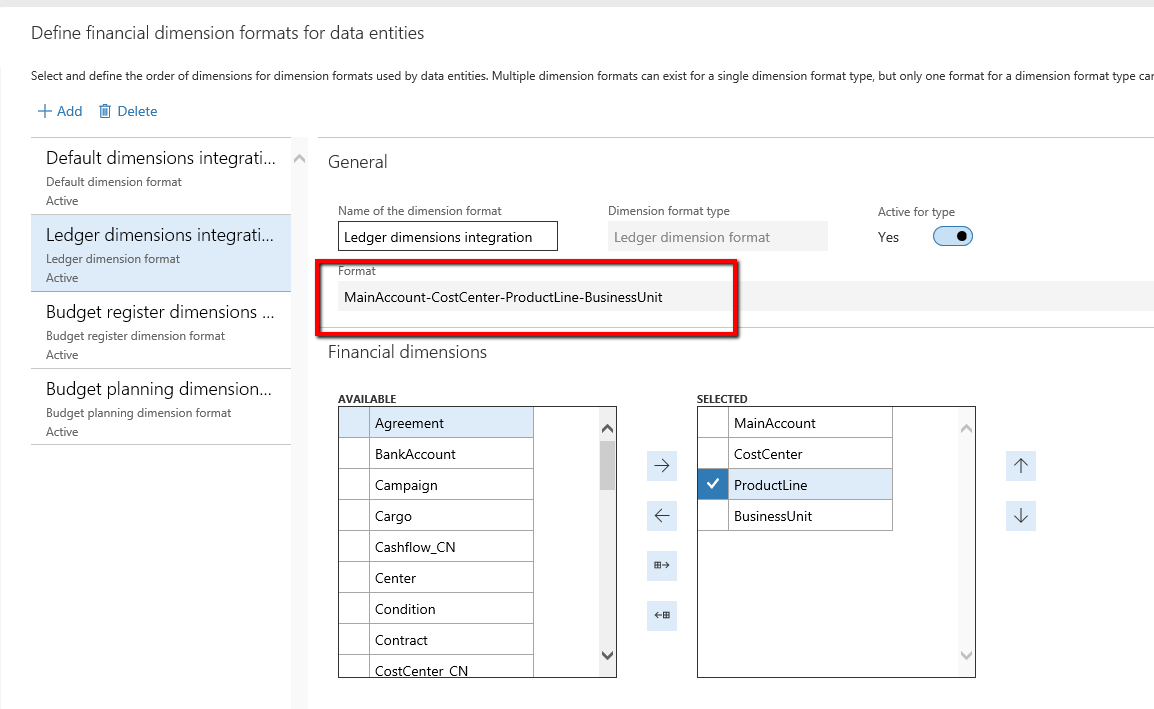This screenshot has width=1154, height=709.
Task: Move ProductLine down with the down arrow icon
Action: (1020, 515)
